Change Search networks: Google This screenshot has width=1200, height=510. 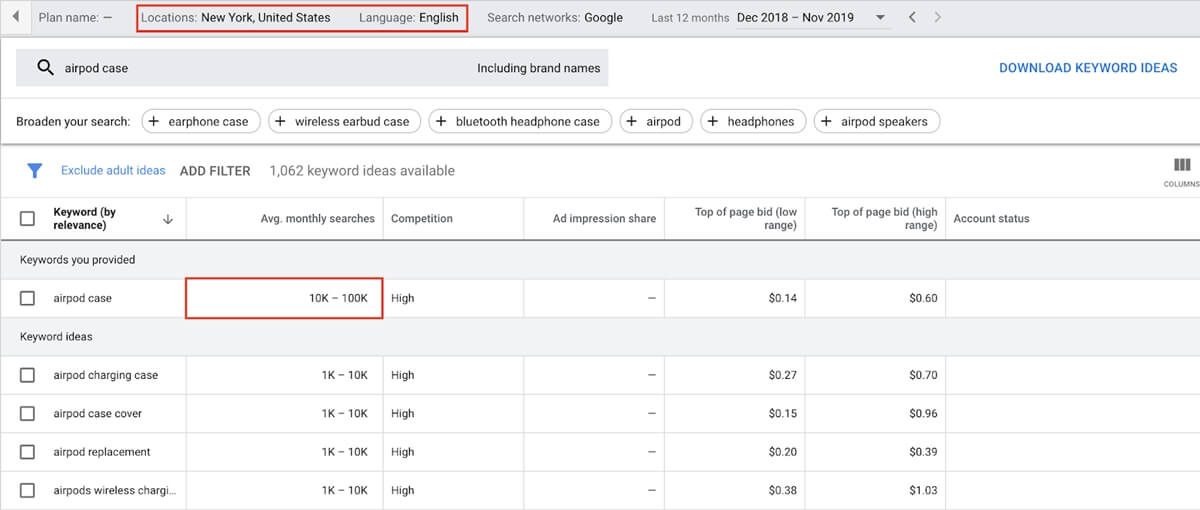pyautogui.click(x=555, y=18)
